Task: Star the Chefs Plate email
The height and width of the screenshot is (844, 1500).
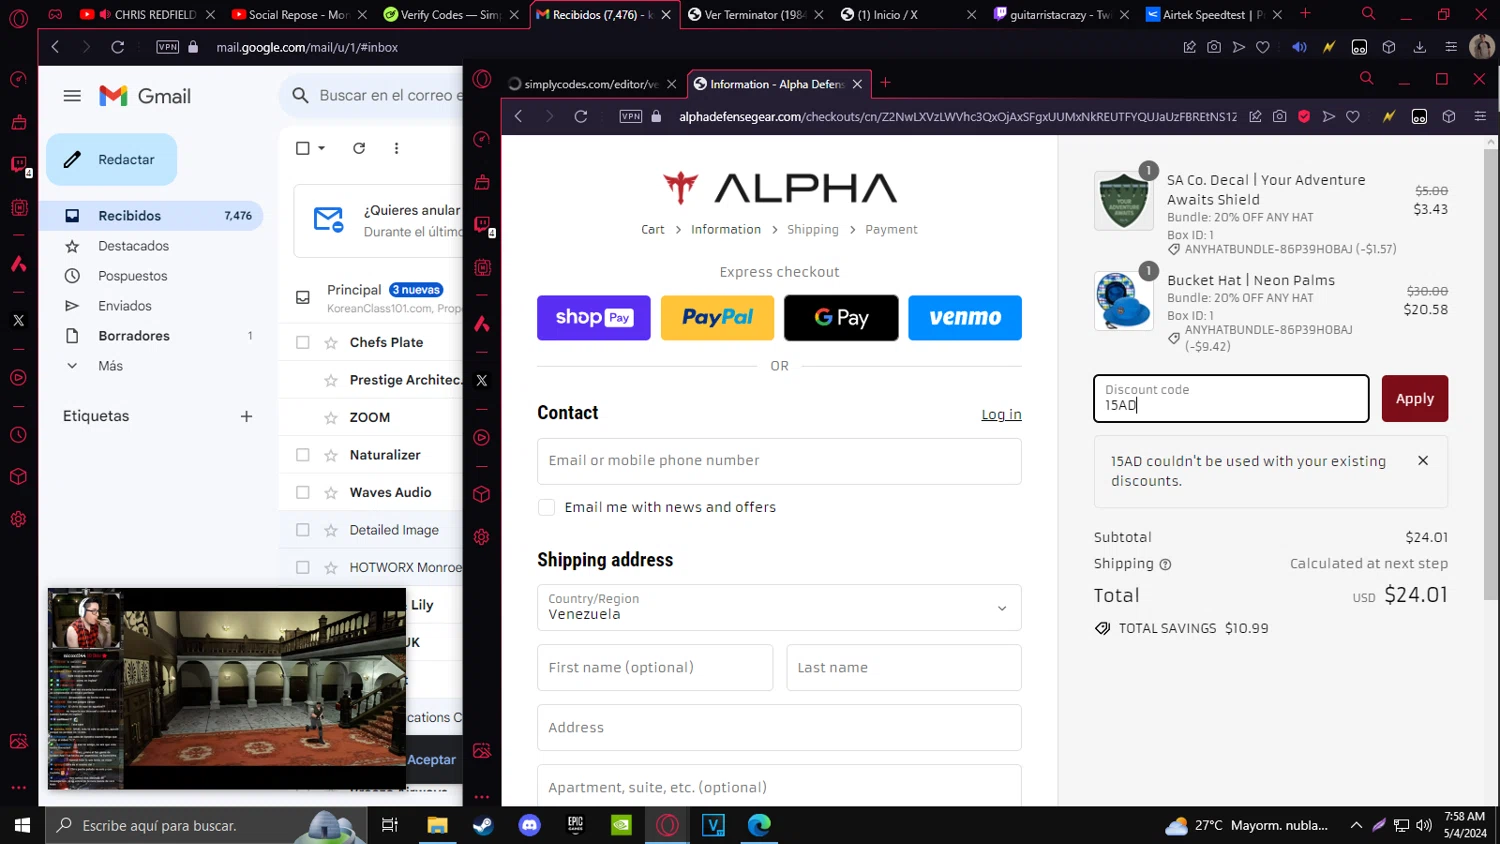Action: 331,342
